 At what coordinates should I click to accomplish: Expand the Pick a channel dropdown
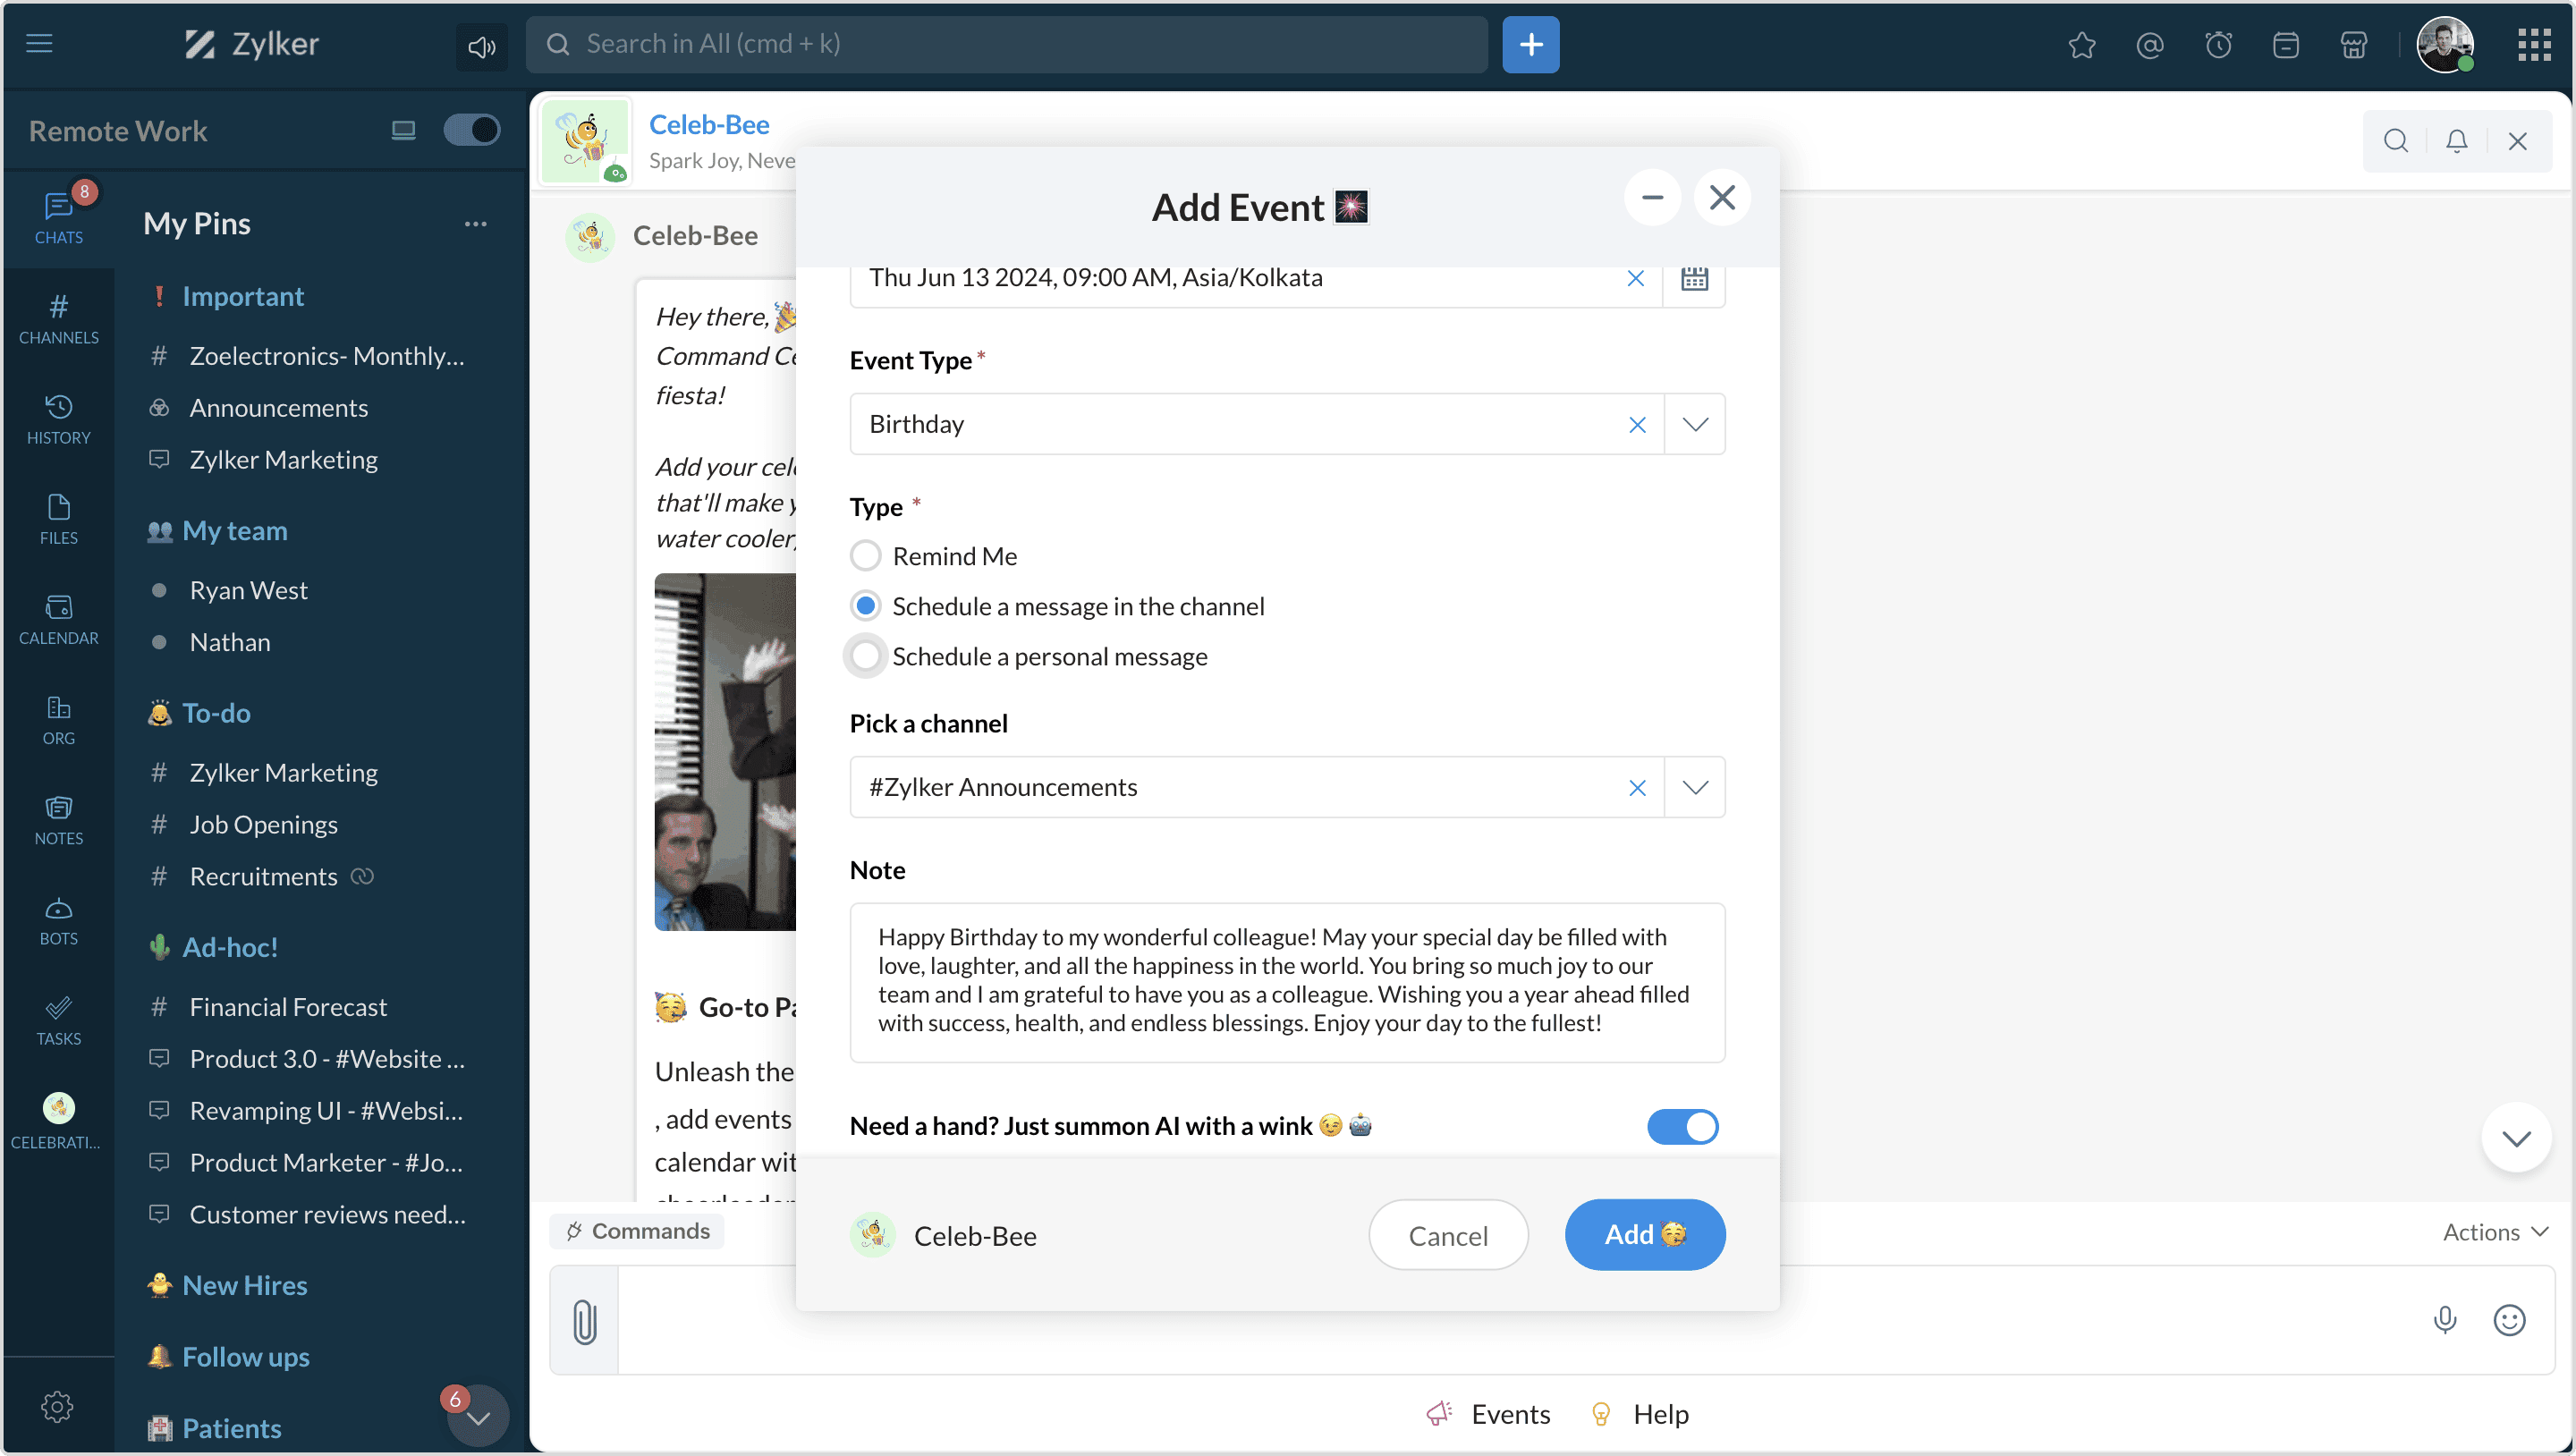point(1695,787)
